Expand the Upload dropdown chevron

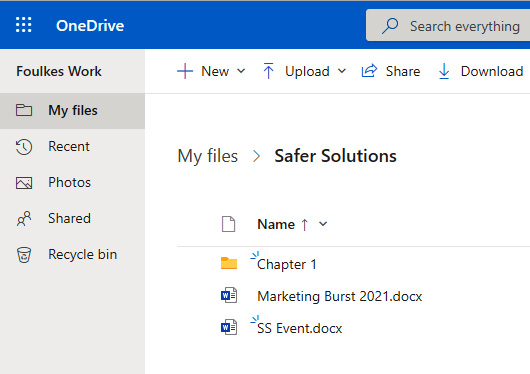(342, 71)
